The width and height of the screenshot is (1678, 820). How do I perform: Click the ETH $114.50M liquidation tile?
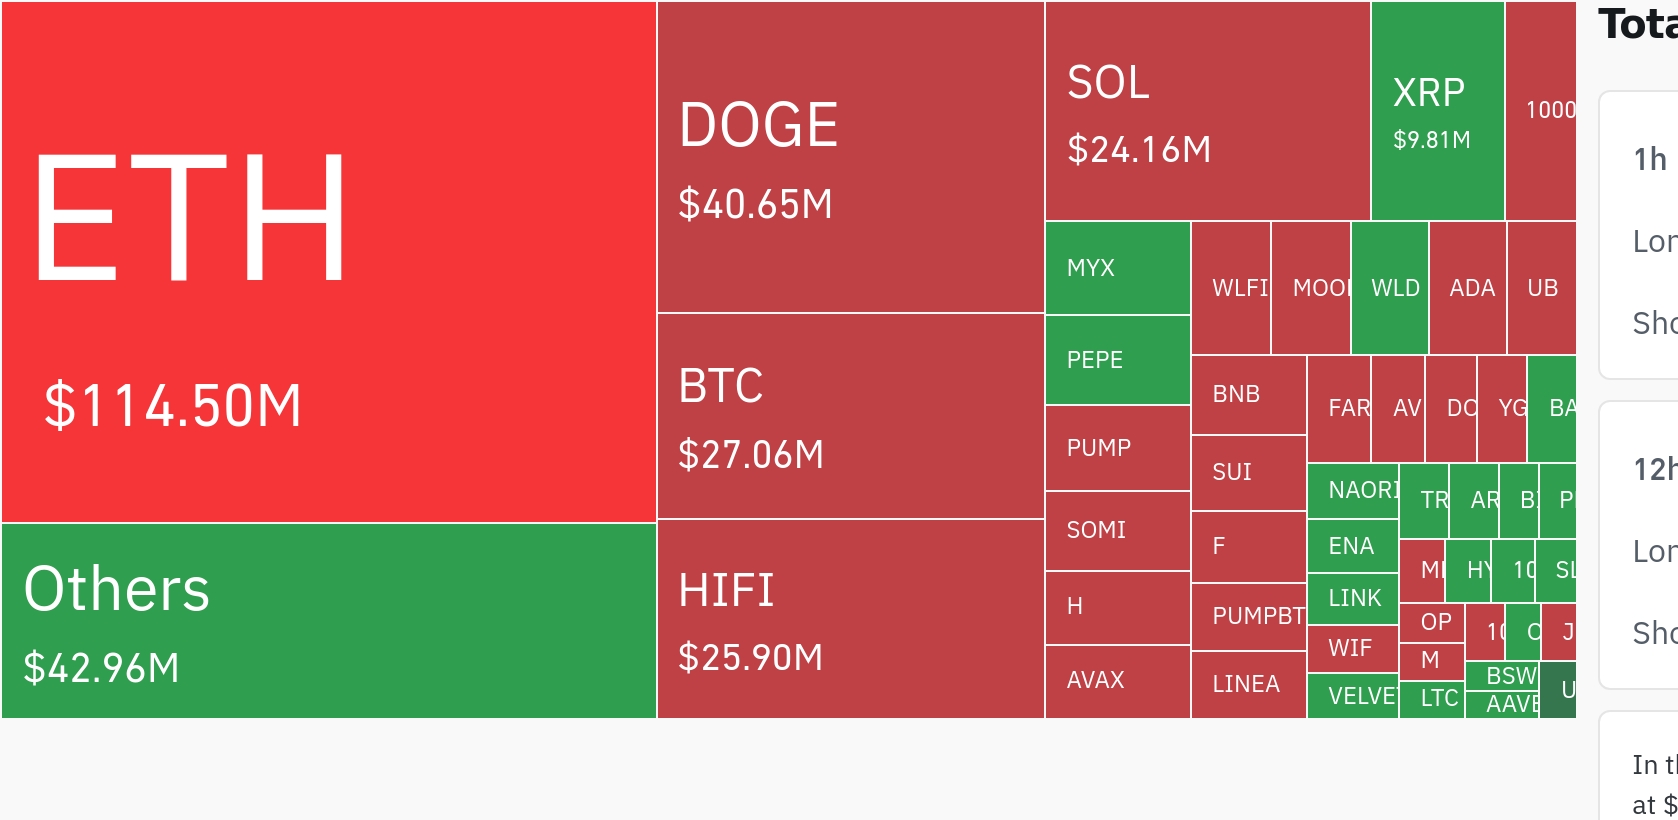tap(328, 262)
